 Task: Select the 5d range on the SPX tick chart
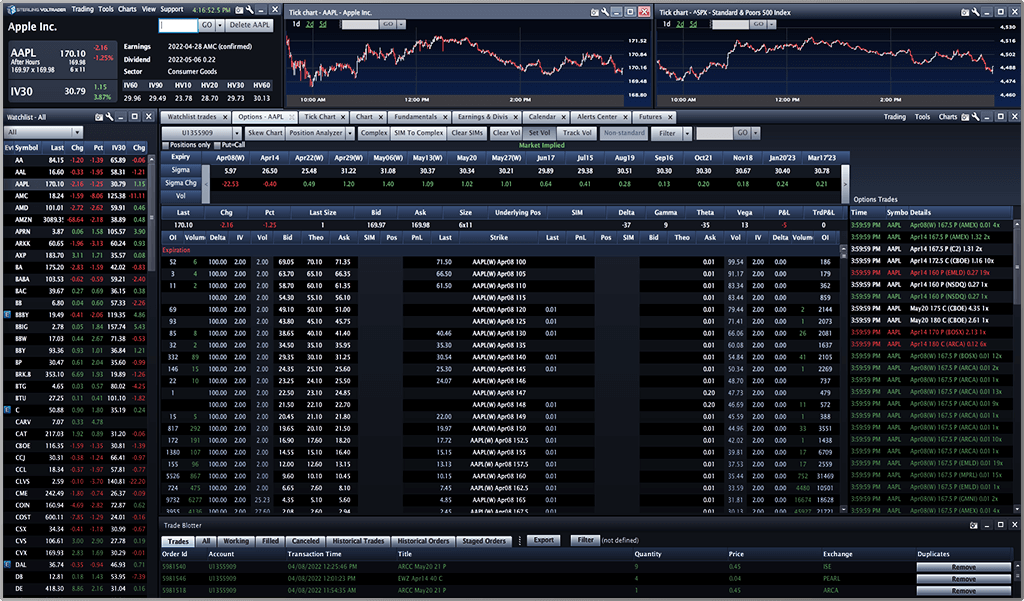pyautogui.click(x=693, y=24)
